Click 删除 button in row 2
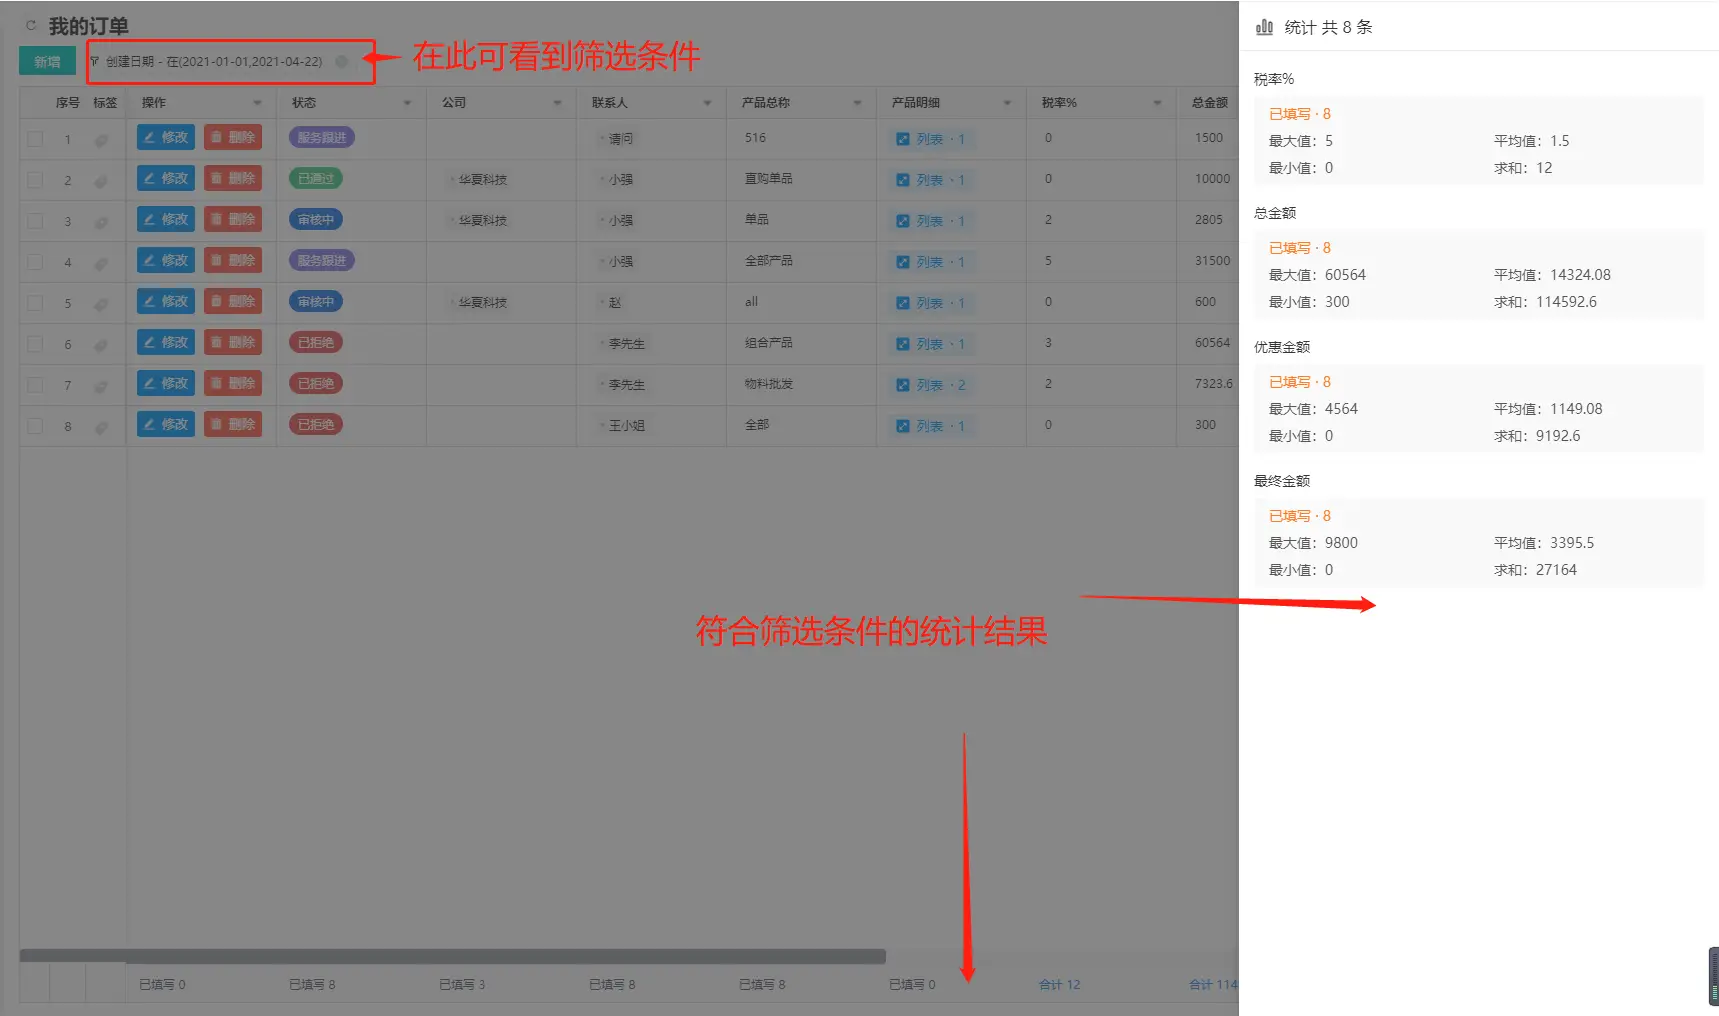The height and width of the screenshot is (1016, 1719). (233, 179)
